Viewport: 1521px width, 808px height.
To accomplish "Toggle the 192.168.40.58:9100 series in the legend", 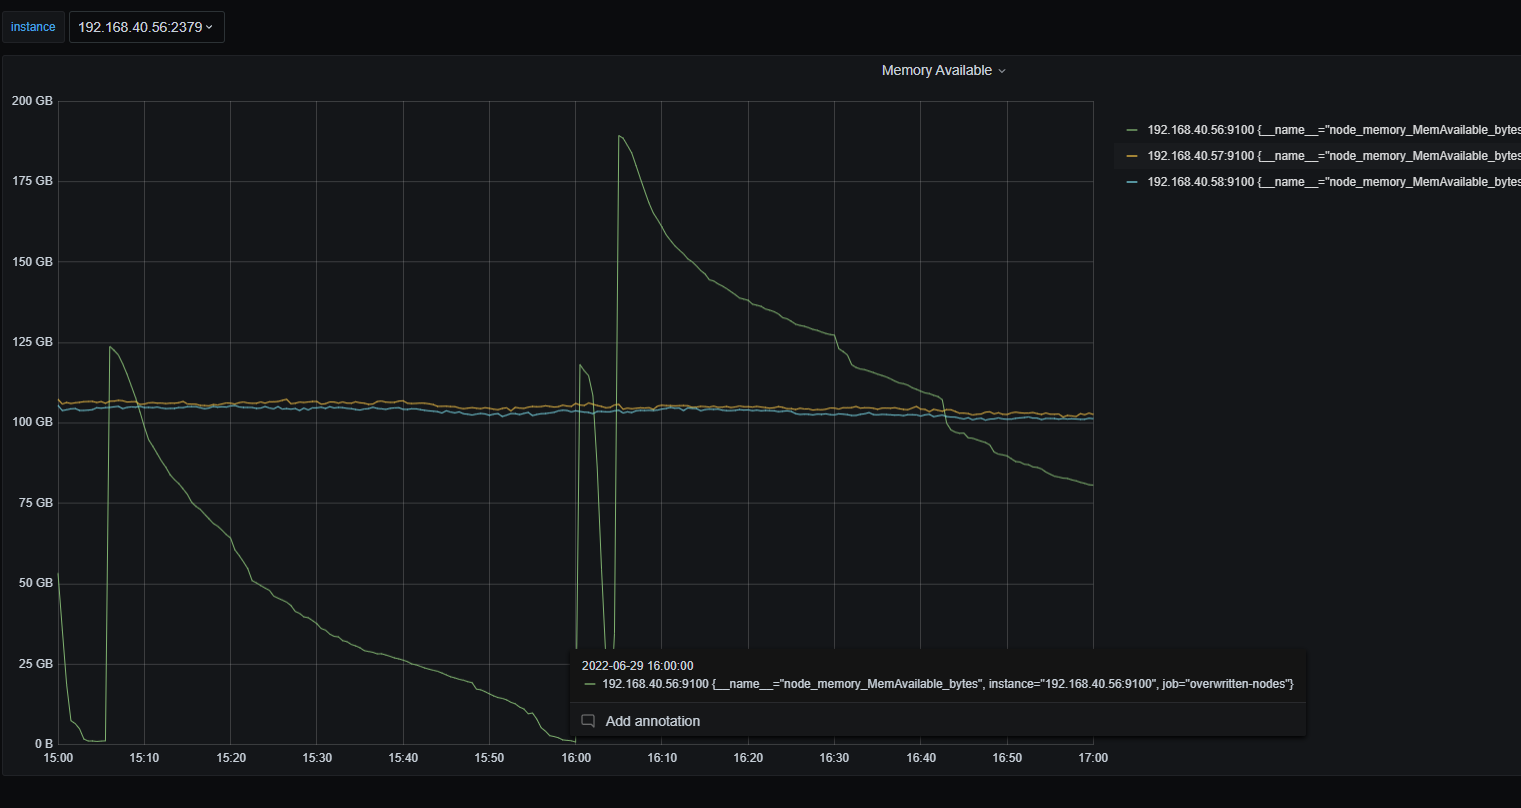I will click(x=1334, y=182).
